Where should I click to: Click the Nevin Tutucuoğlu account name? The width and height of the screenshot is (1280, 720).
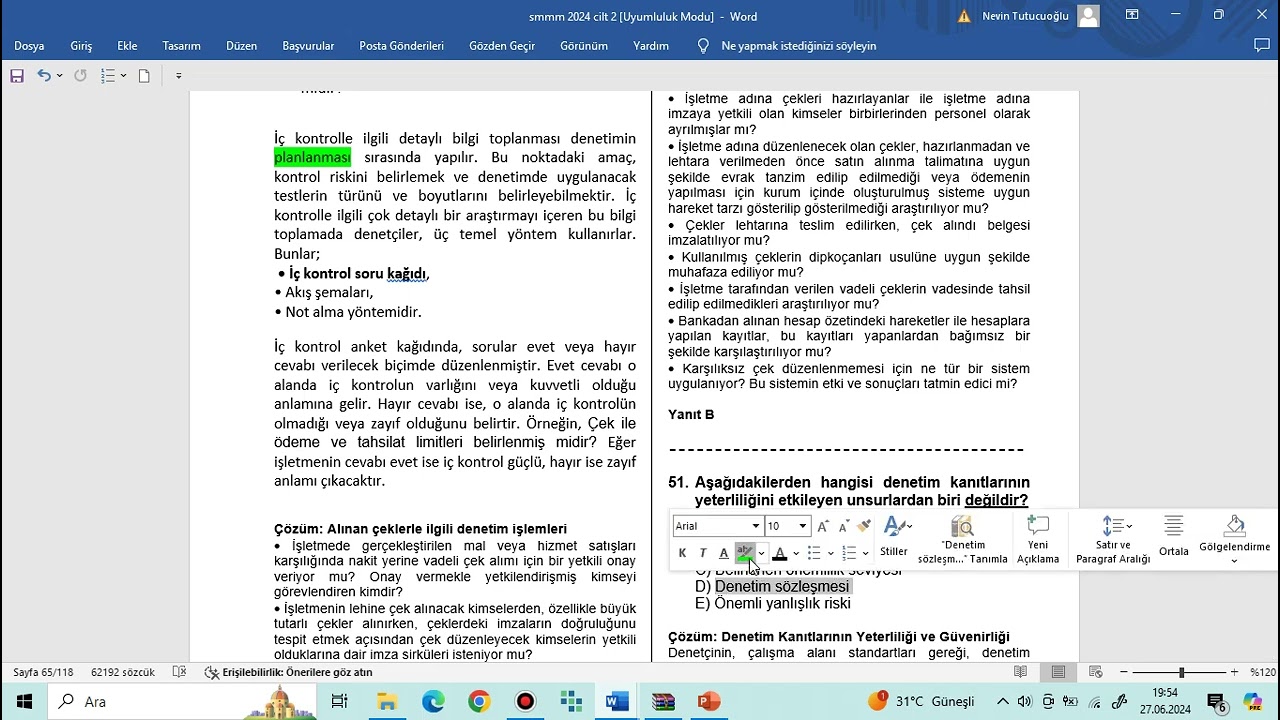[1025, 16]
